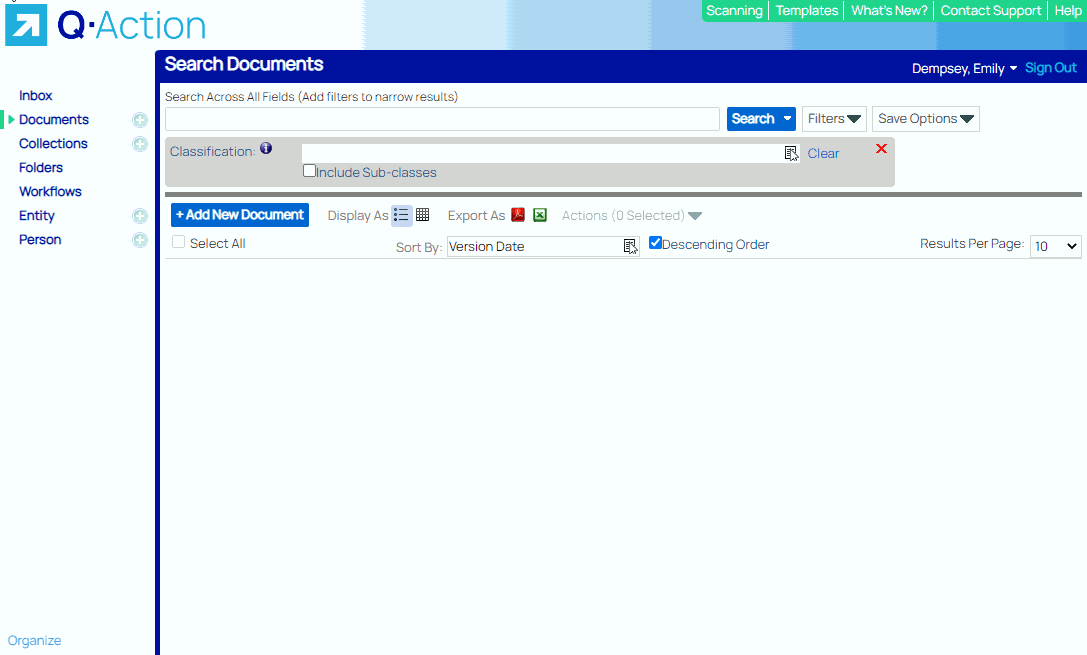This screenshot has height=655, width=1087.
Task: Uncheck Descending Order checkbox
Action: pos(656,243)
